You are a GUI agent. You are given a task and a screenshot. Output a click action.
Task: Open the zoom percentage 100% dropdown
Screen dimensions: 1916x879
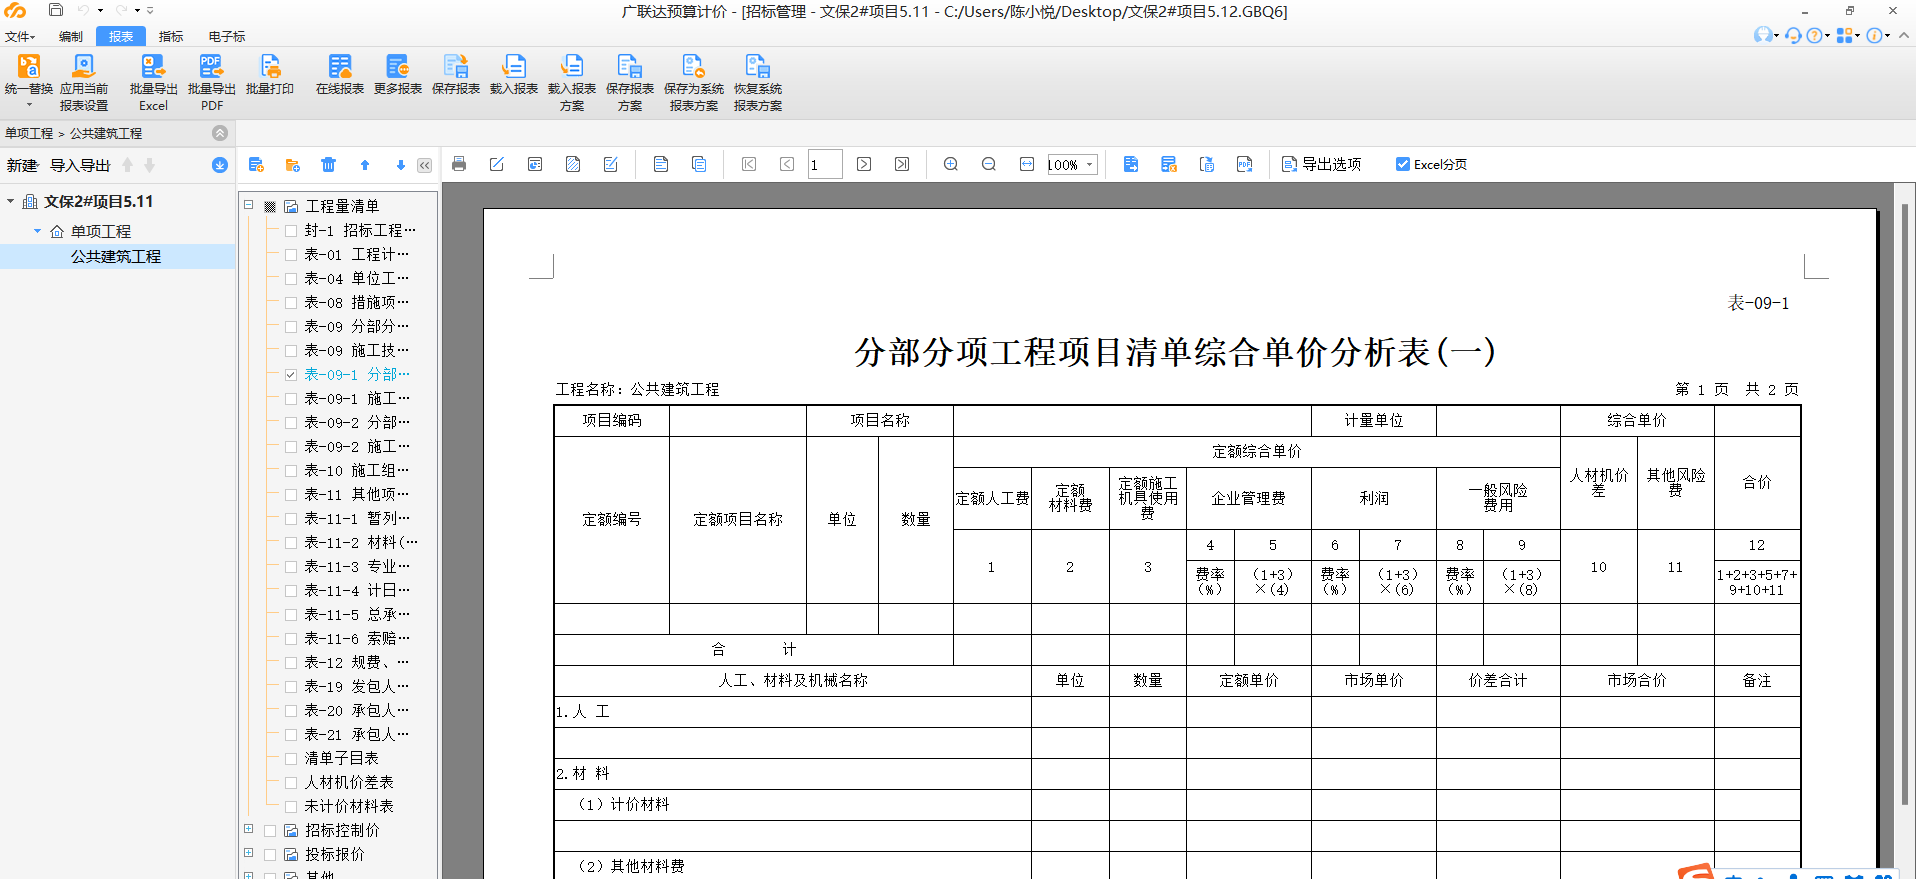click(1090, 165)
